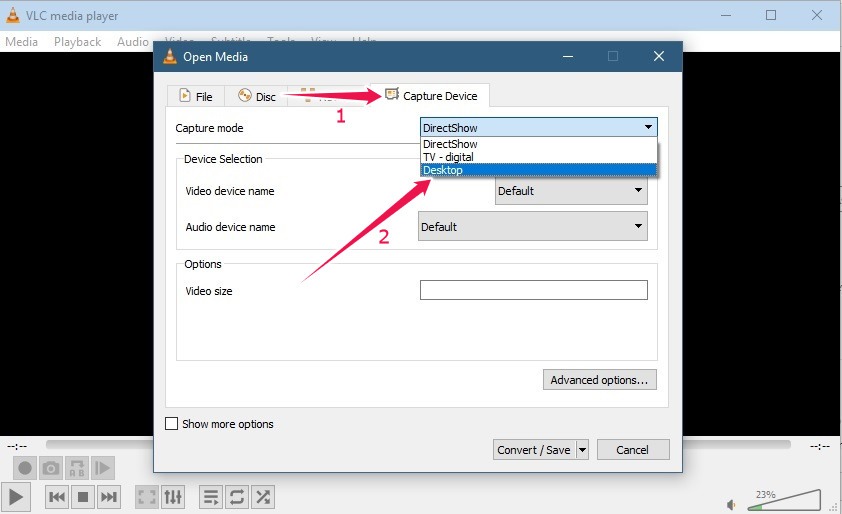The image size is (842, 514).
Task: Click the VLC cone icon in main title bar
Action: click(x=12, y=16)
